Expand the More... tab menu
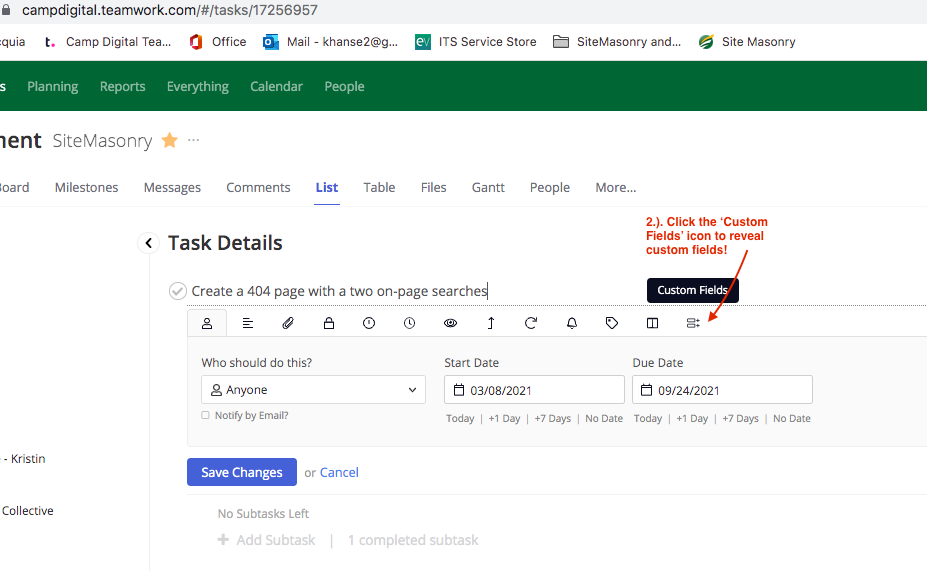927x571 pixels. pyautogui.click(x=615, y=187)
